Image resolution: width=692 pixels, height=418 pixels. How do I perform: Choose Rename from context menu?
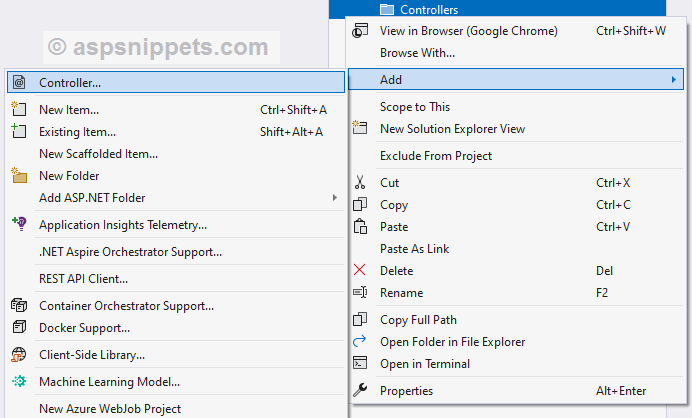pos(515,293)
